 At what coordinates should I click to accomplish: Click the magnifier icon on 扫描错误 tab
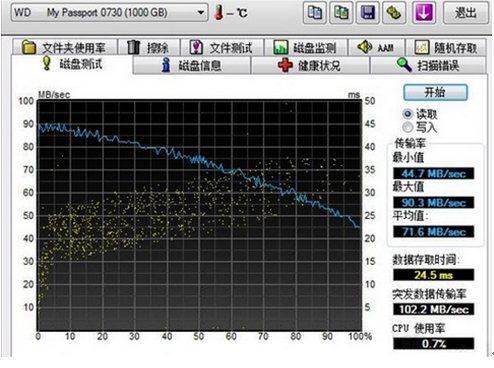coord(404,64)
